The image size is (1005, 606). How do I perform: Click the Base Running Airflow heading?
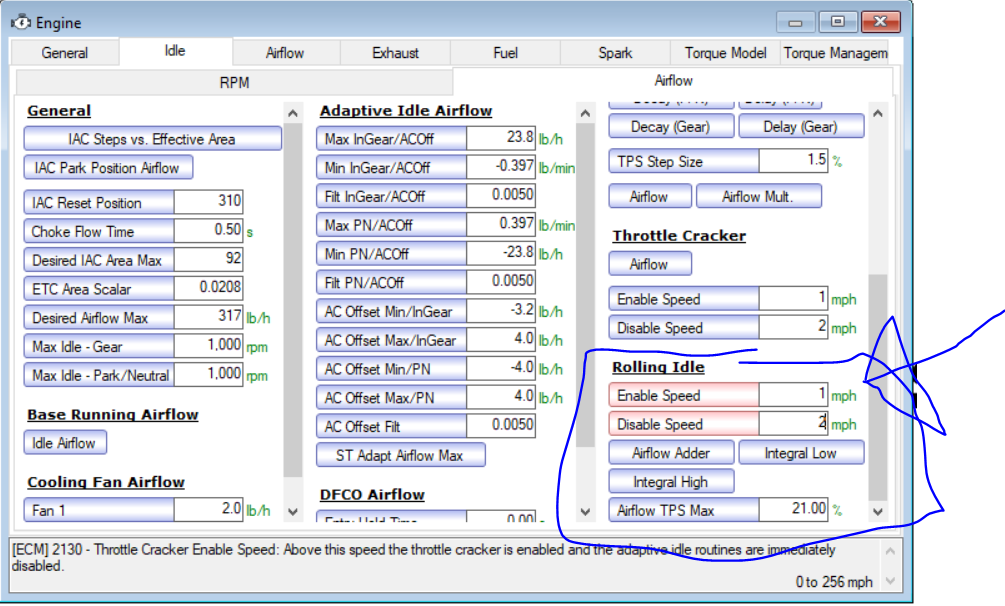[113, 414]
